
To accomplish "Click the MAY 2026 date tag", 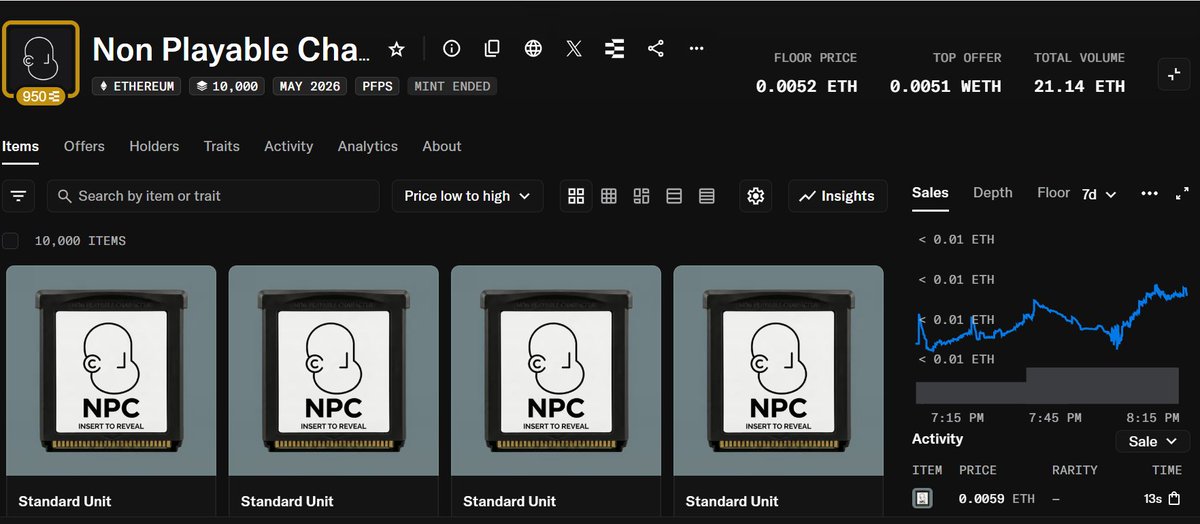I will pos(310,86).
